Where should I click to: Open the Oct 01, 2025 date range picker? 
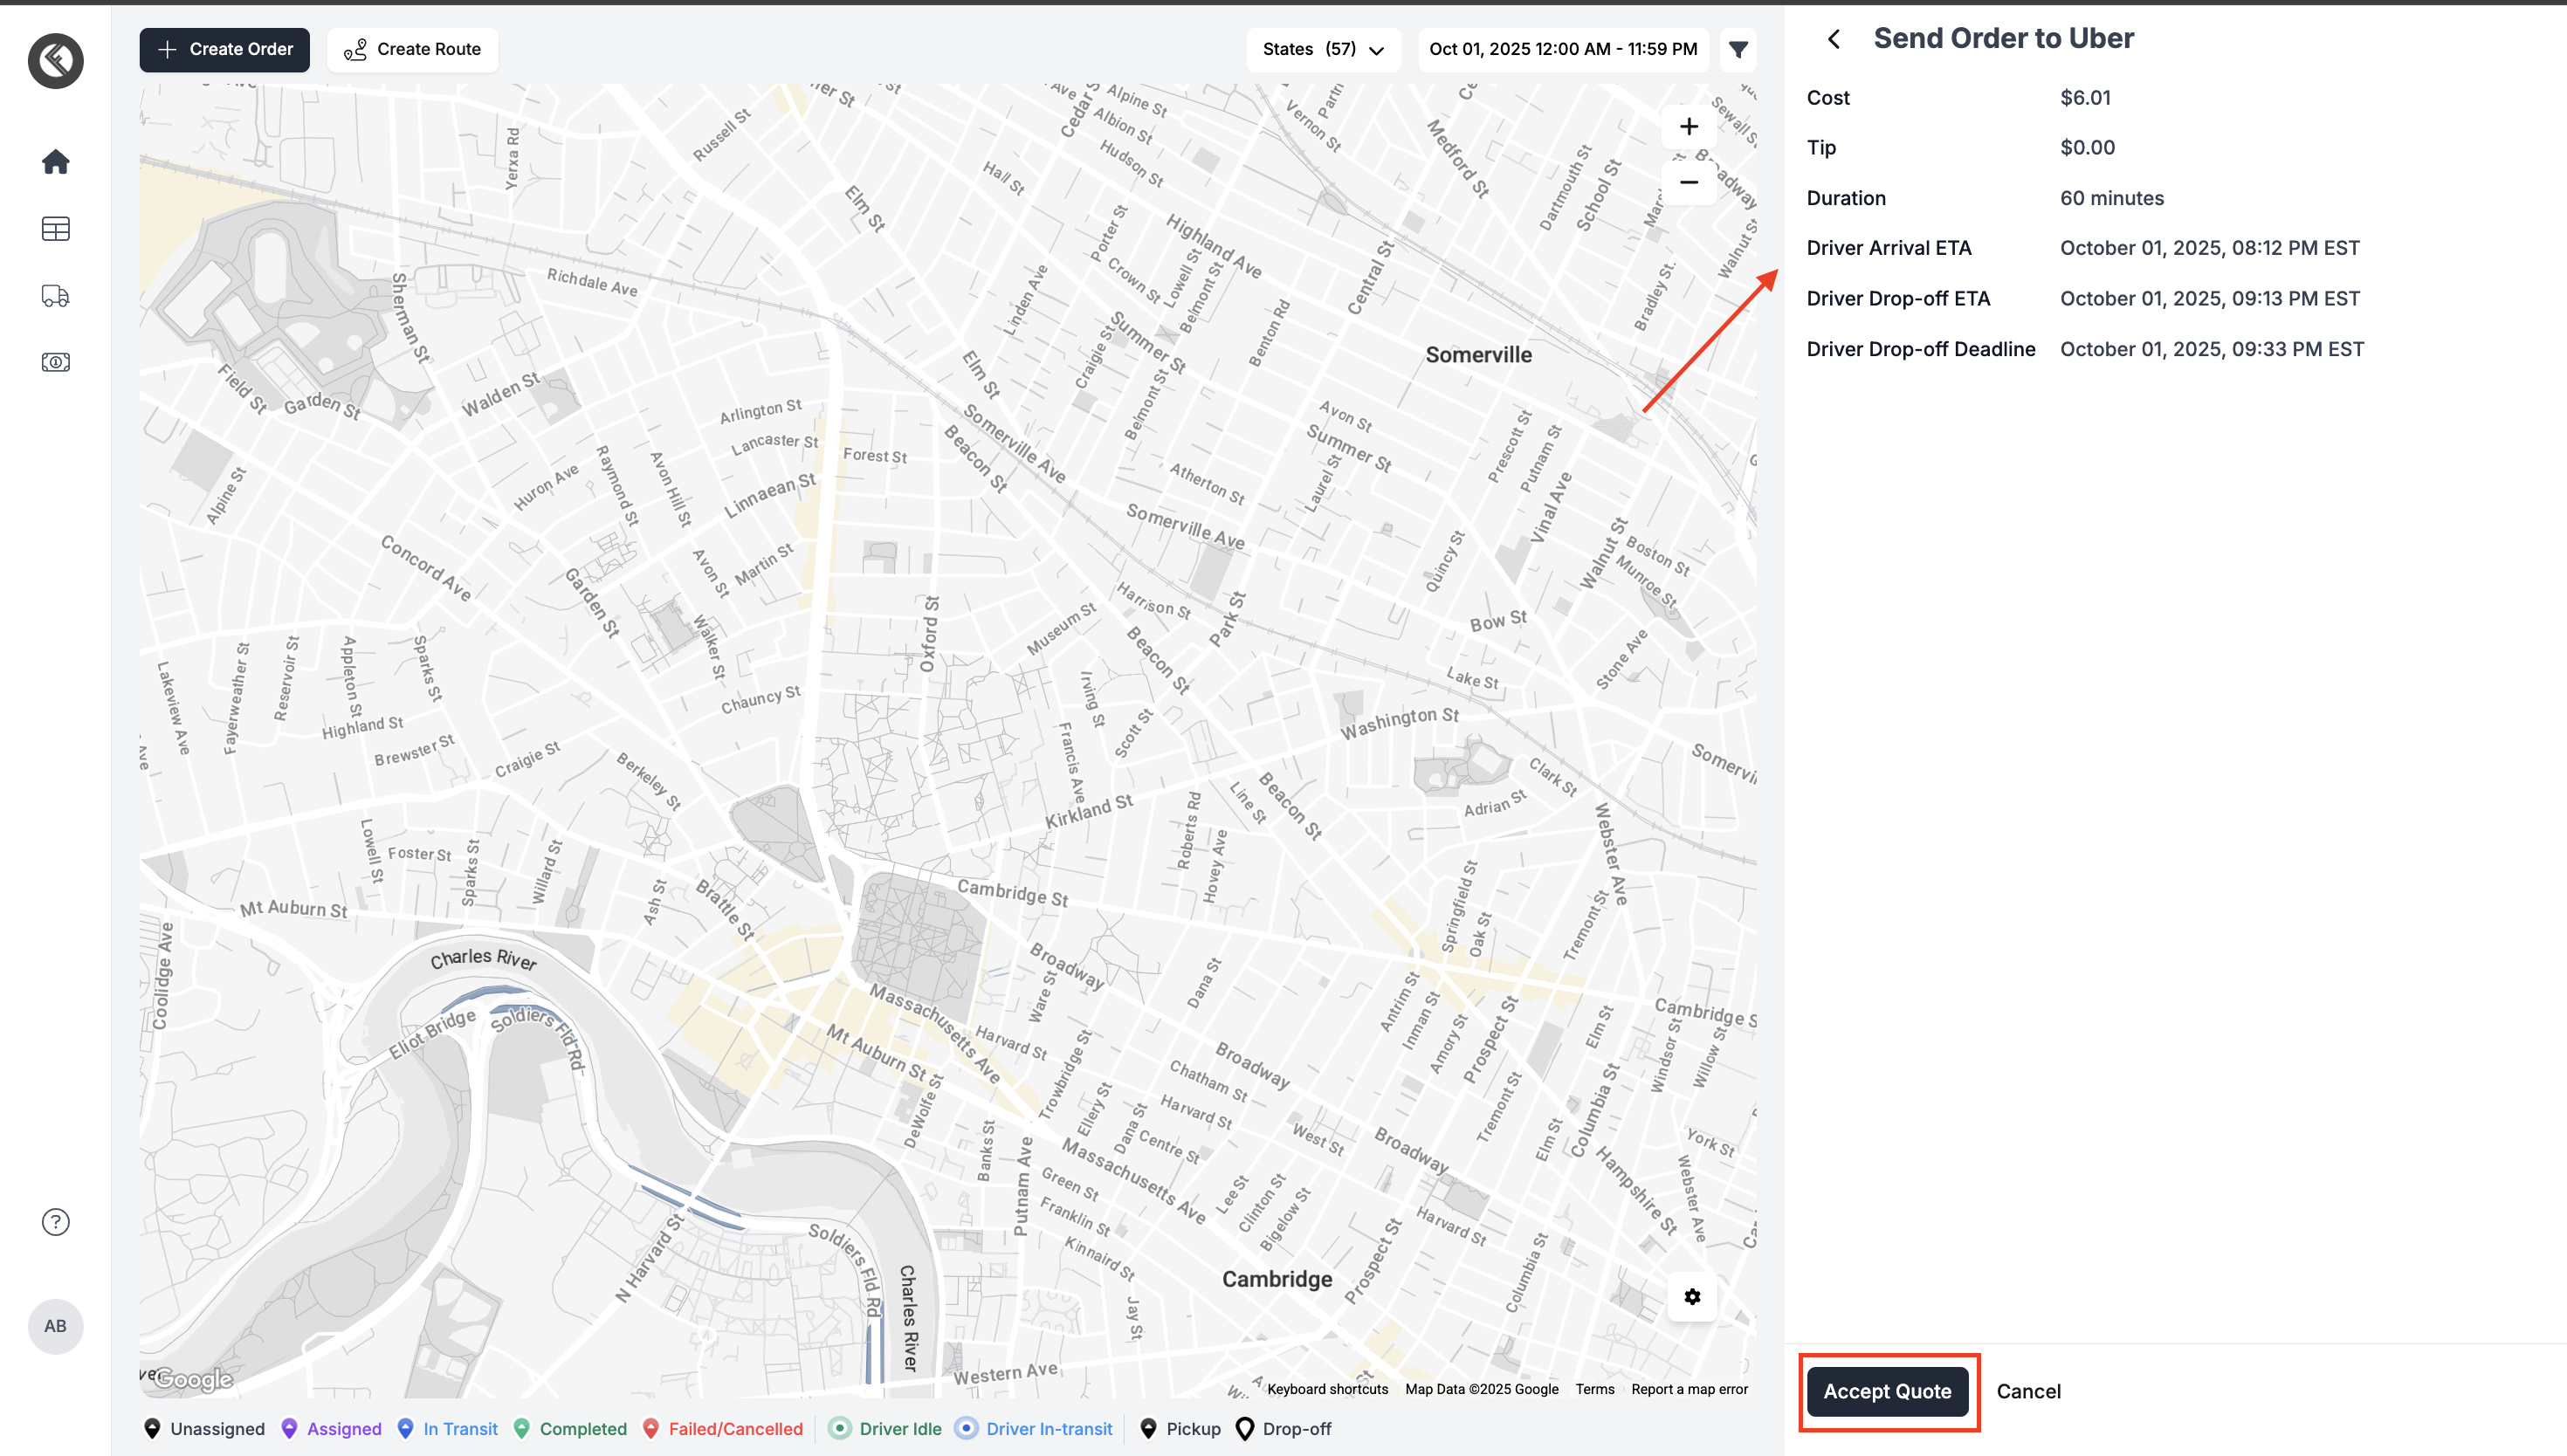point(1563,49)
